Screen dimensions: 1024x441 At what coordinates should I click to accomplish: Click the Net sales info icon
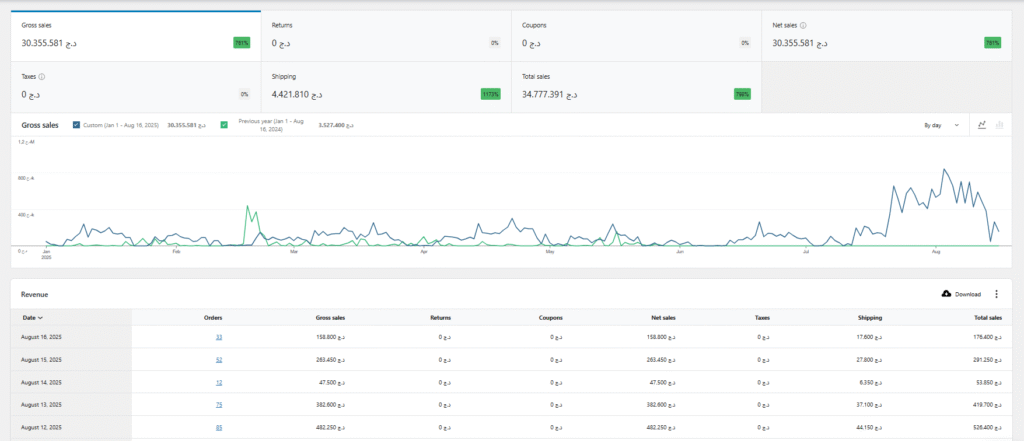pyautogui.click(x=804, y=25)
